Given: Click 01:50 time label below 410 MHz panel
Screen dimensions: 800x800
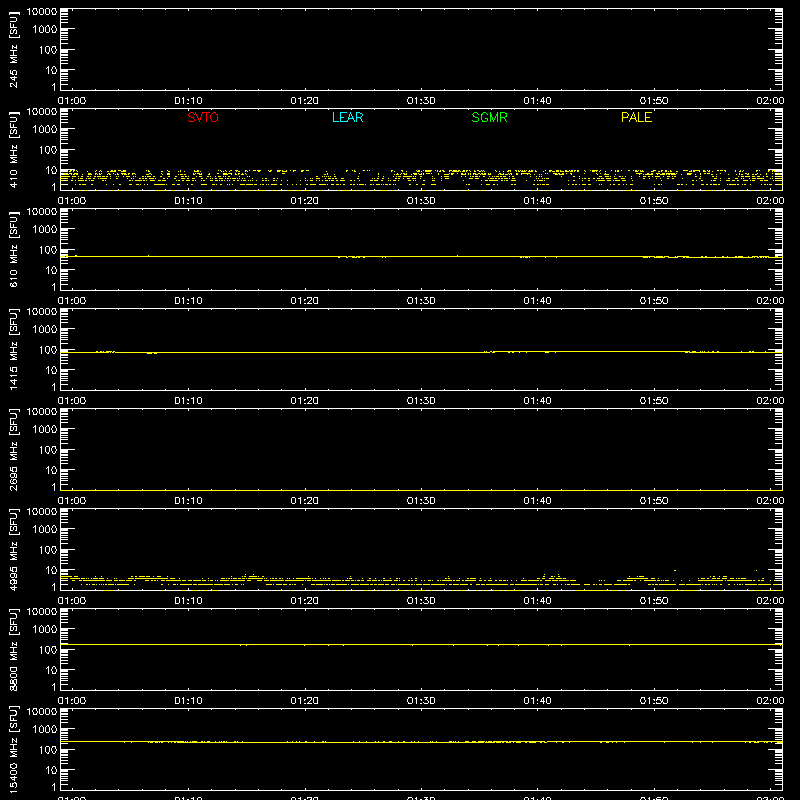Looking at the screenshot, I should 654,201.
